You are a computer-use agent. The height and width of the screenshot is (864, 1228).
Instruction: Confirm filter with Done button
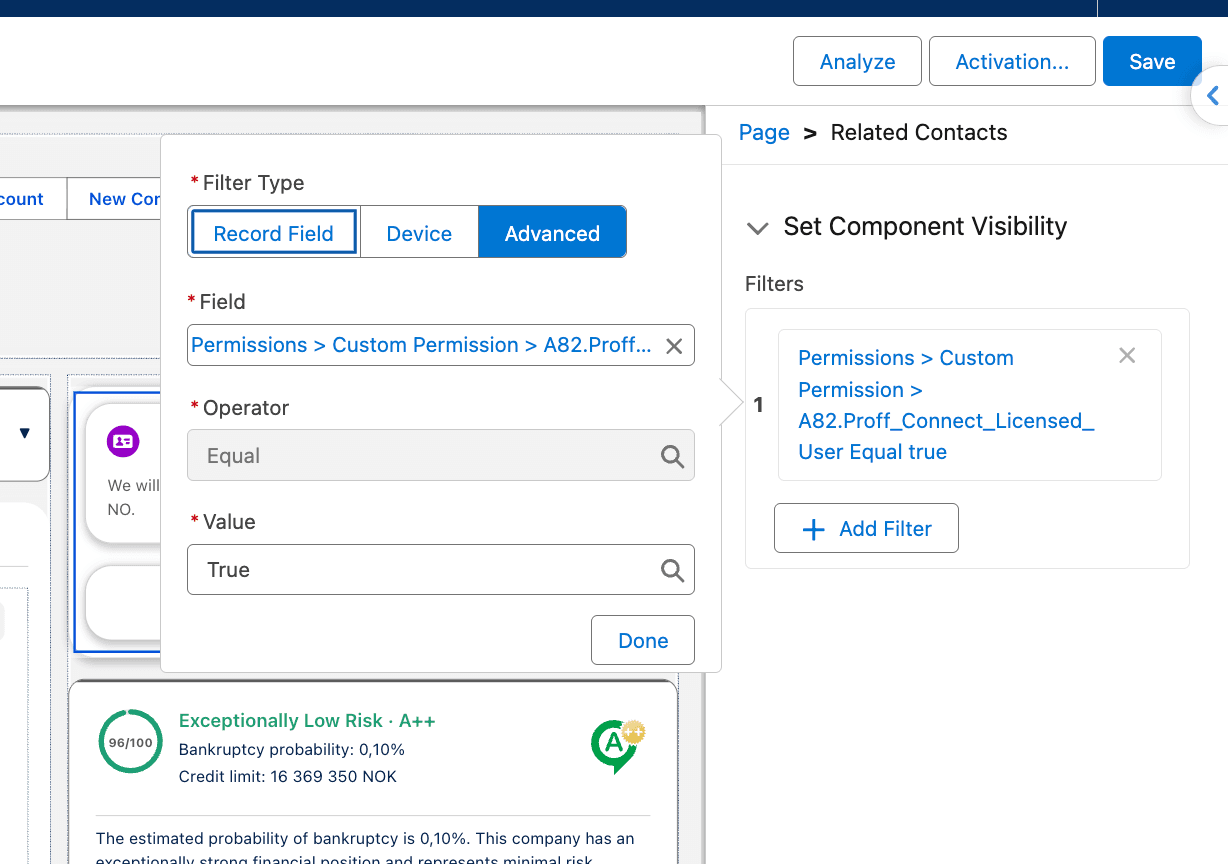tap(642, 641)
